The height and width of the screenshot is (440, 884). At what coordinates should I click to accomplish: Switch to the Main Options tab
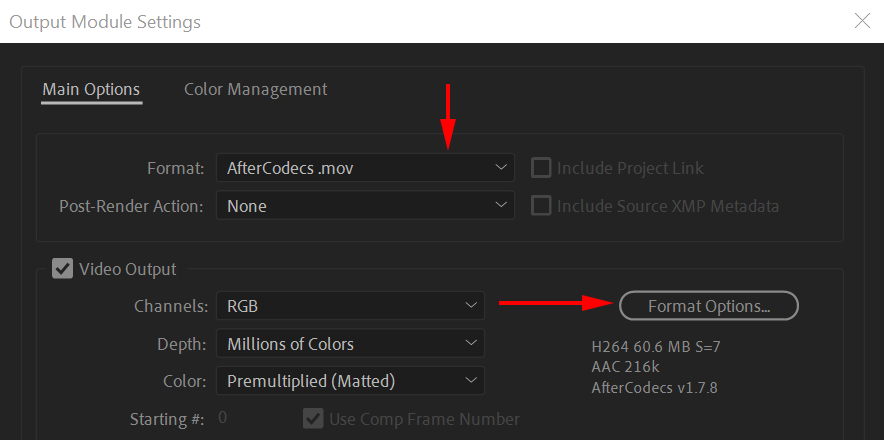(x=91, y=90)
